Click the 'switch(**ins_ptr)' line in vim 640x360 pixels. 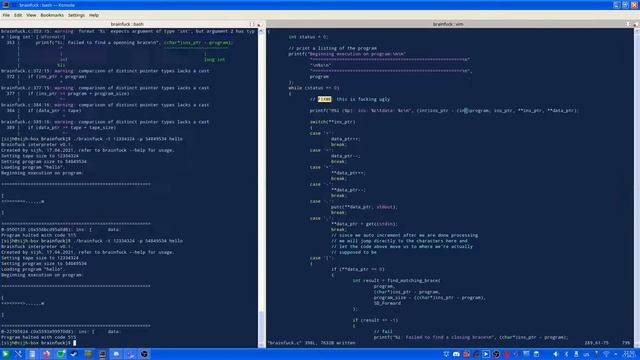tap(332, 122)
